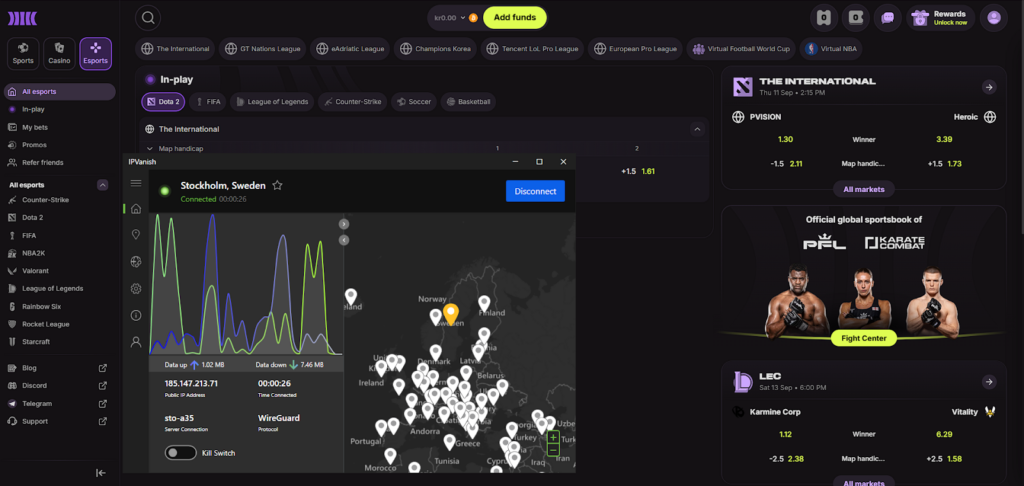This screenshot has width=1024, height=486.
Task: Switch to the Sports tab
Action: [x=24, y=54]
